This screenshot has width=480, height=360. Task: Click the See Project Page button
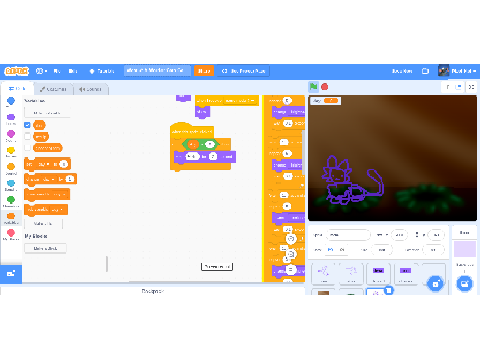tap(243, 71)
